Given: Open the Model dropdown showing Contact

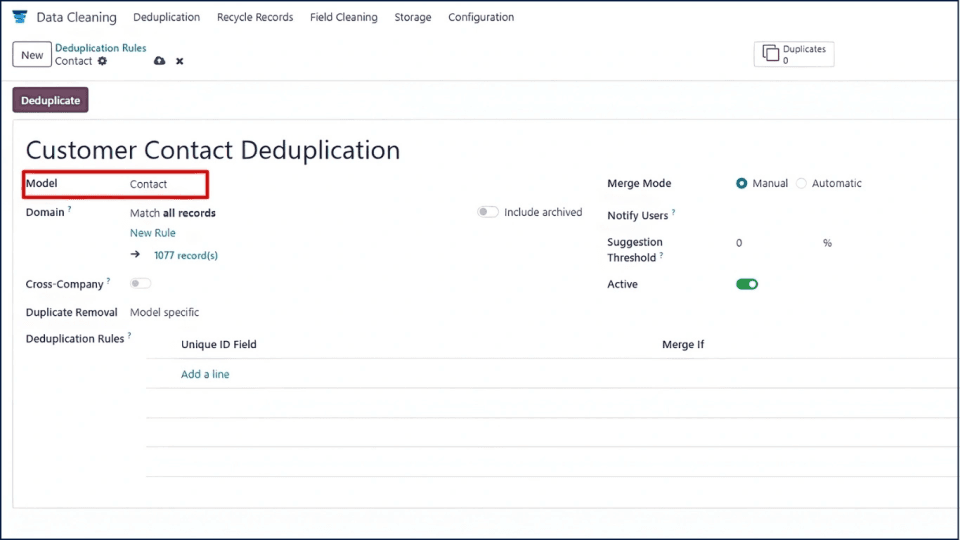Looking at the screenshot, I should (x=165, y=184).
